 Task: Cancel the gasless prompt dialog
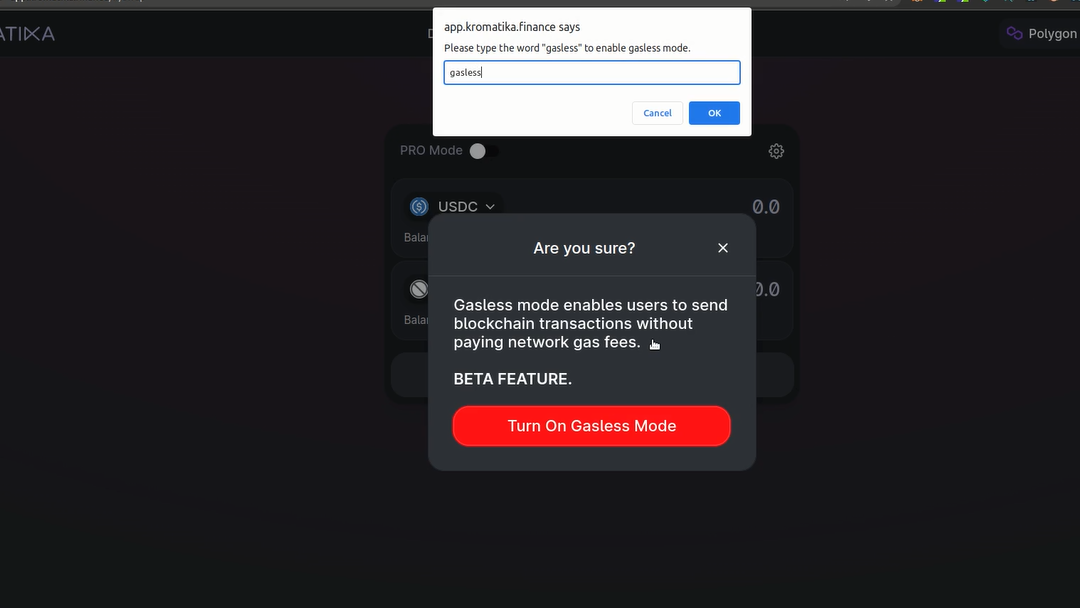point(657,113)
